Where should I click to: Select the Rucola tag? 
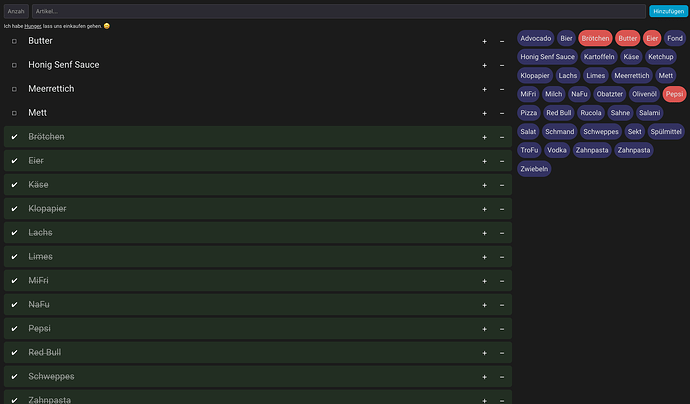coord(591,113)
